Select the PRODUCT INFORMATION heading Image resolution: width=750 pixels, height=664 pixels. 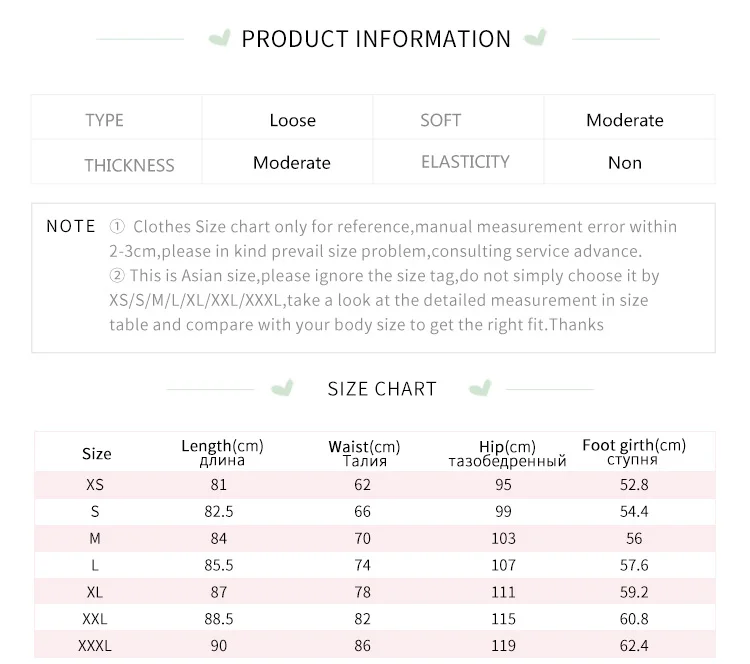[x=376, y=39]
